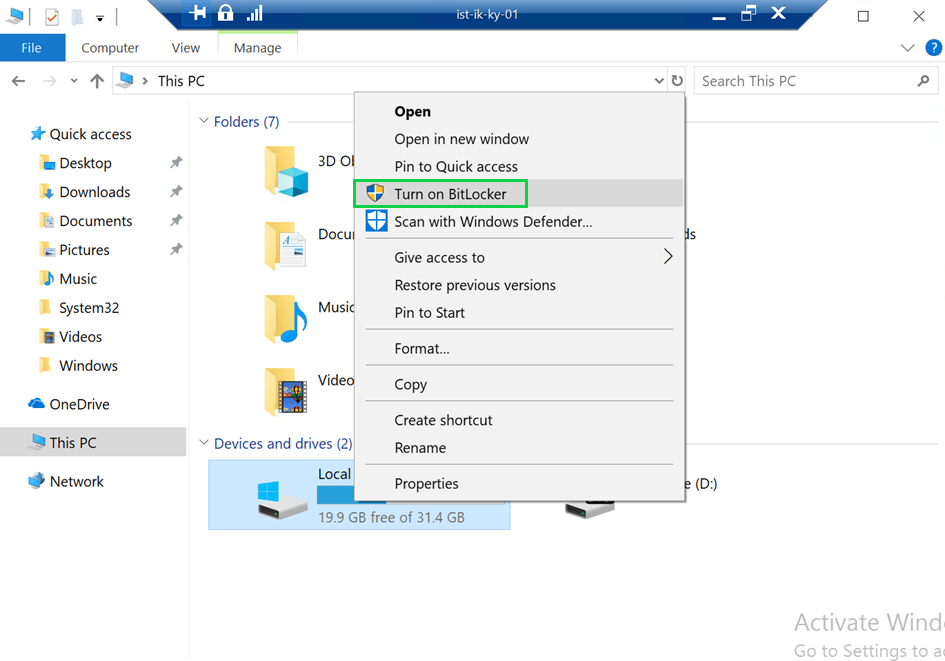Click the refresh button beside address bar
The width and height of the screenshot is (945, 661).
[x=678, y=81]
